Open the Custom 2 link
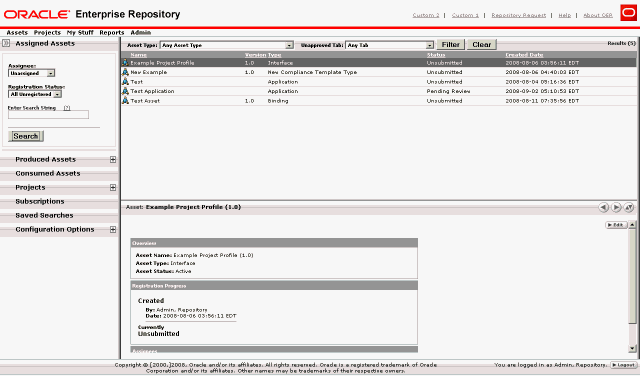This screenshot has height=376, width=640. pyautogui.click(x=426, y=15)
